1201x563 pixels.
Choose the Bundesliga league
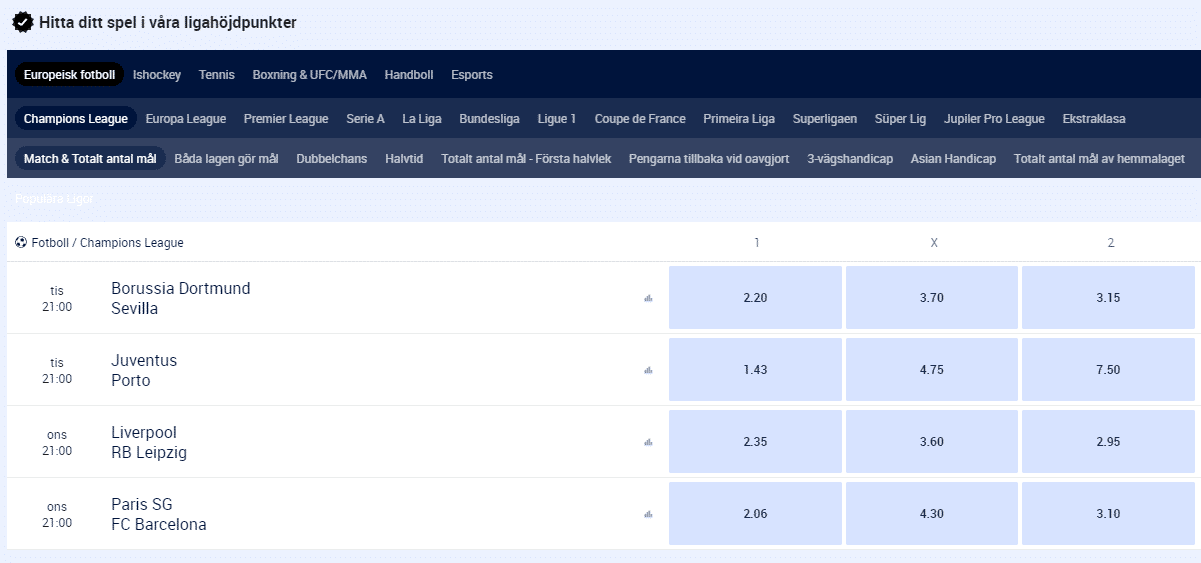(489, 119)
